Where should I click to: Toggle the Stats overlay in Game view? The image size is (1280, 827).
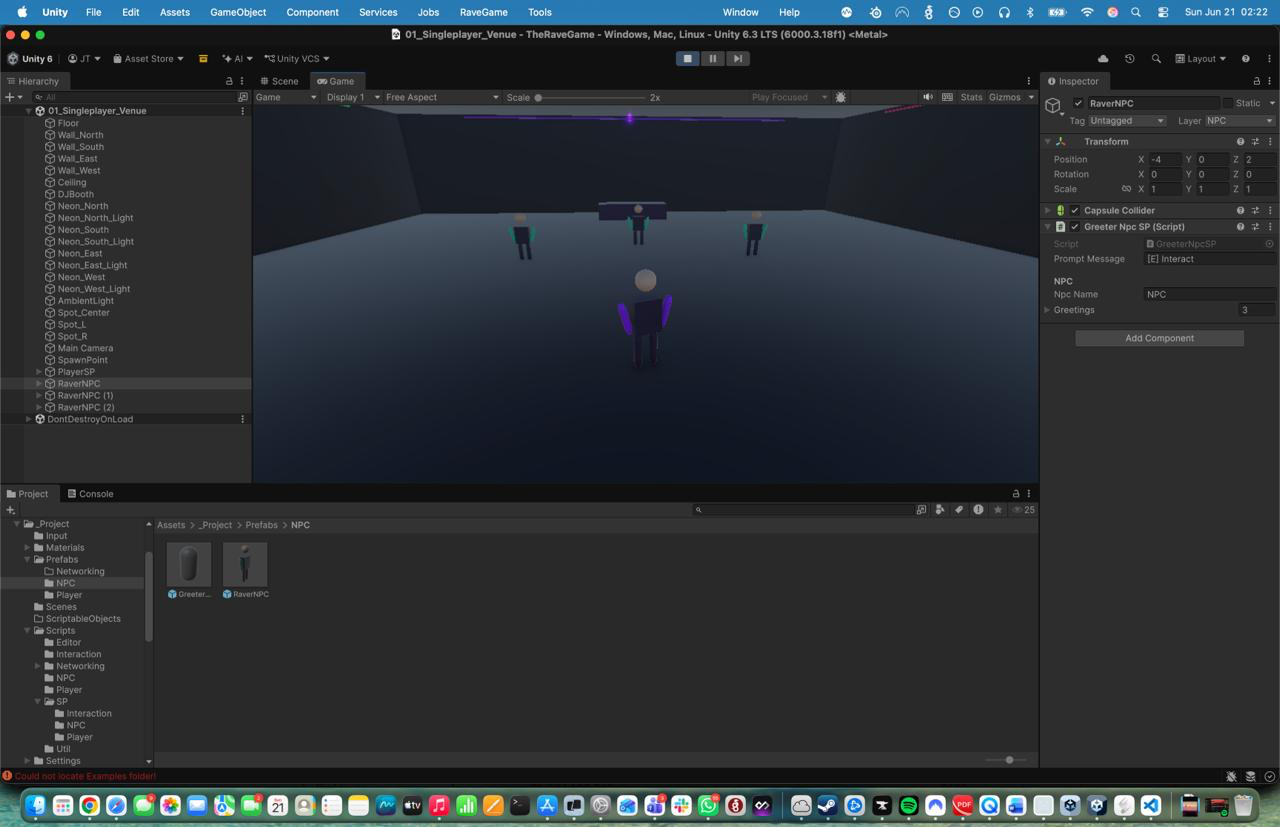(971, 97)
